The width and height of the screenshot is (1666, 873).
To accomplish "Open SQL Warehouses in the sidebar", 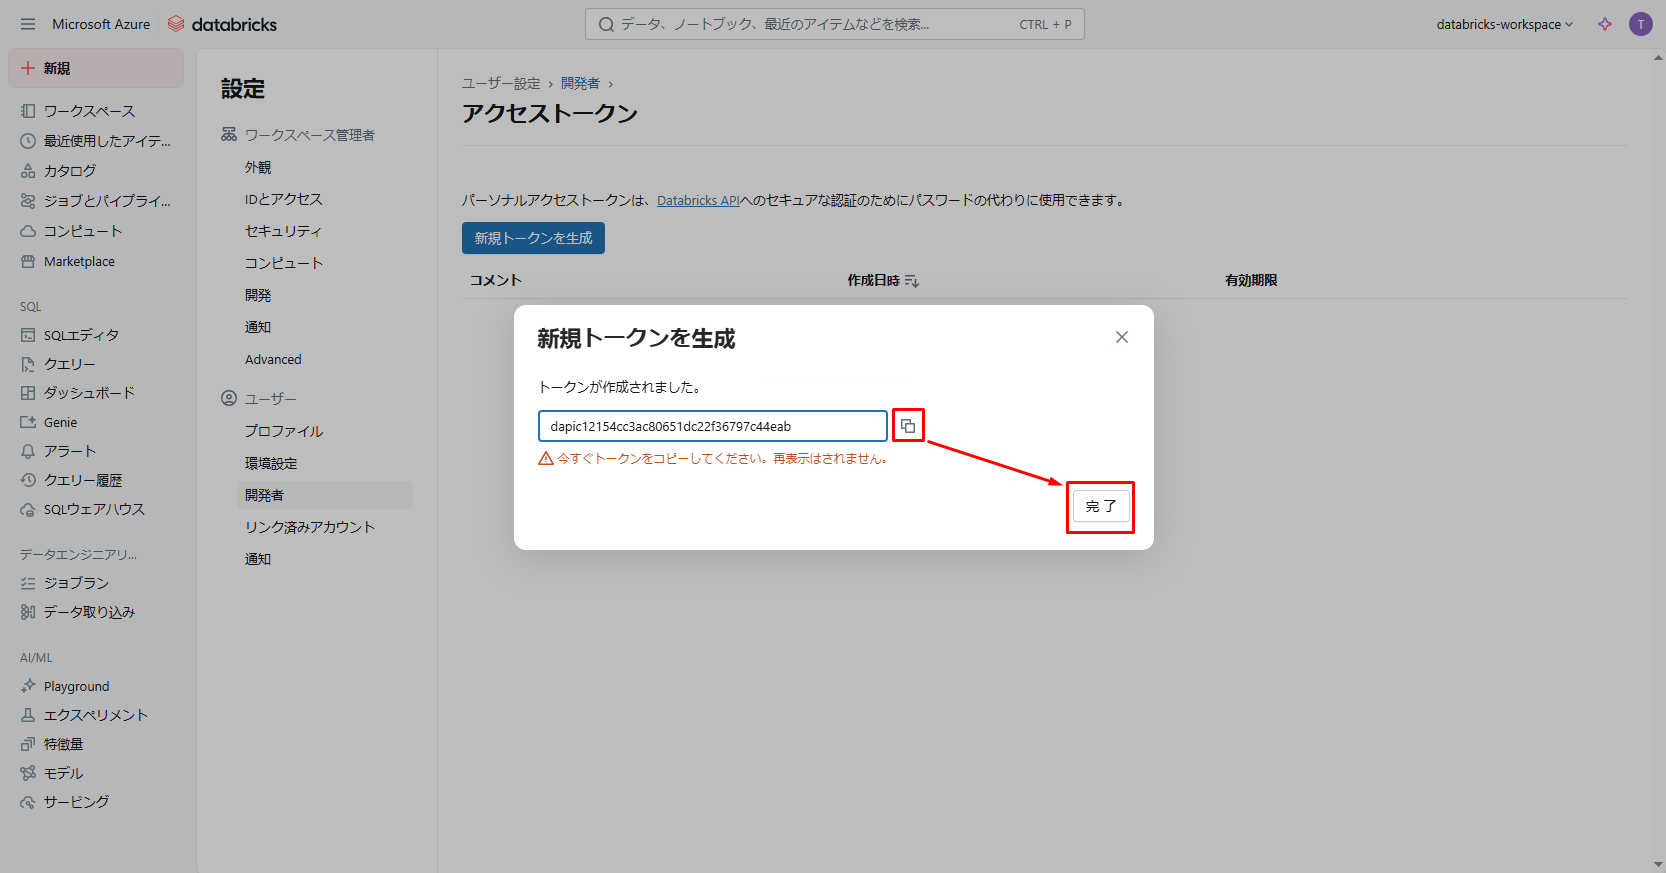I will click(x=93, y=509).
